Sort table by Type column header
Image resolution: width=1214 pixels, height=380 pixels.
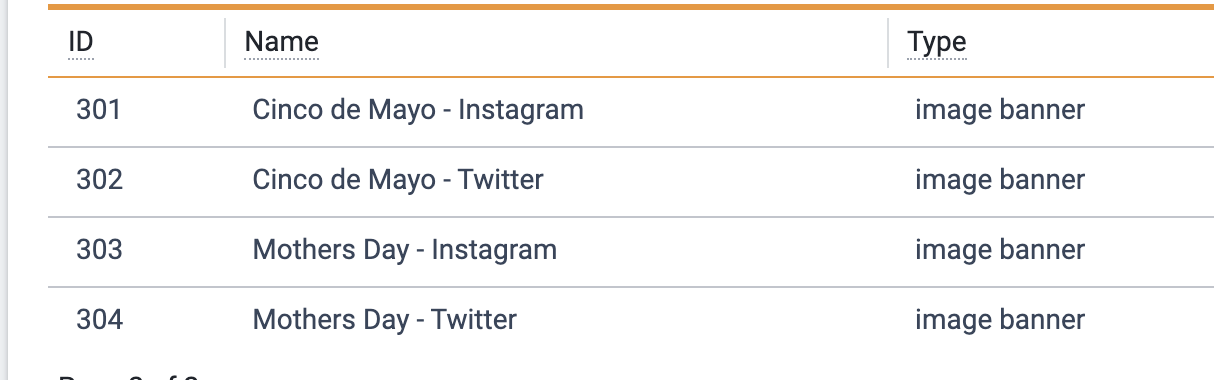tap(936, 43)
